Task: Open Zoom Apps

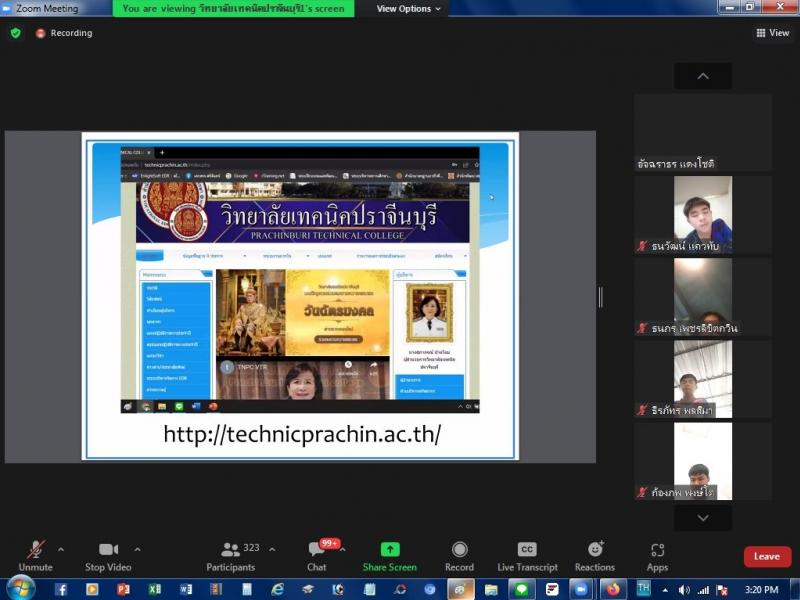Action: click(x=657, y=556)
